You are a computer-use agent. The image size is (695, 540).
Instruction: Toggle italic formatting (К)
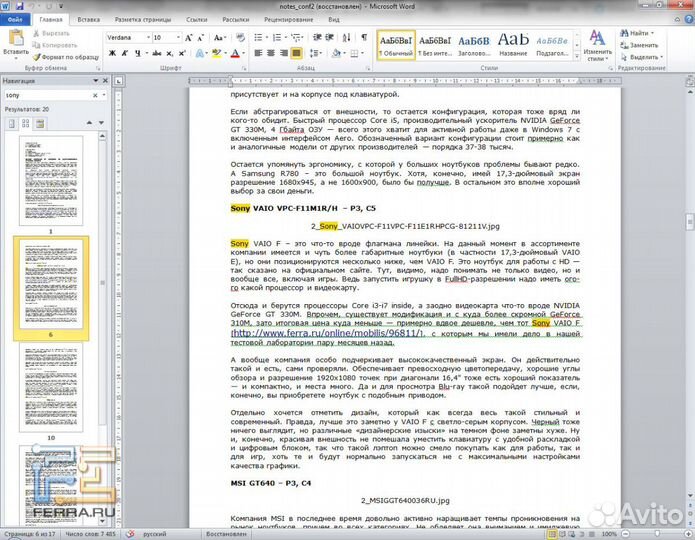tap(125, 53)
